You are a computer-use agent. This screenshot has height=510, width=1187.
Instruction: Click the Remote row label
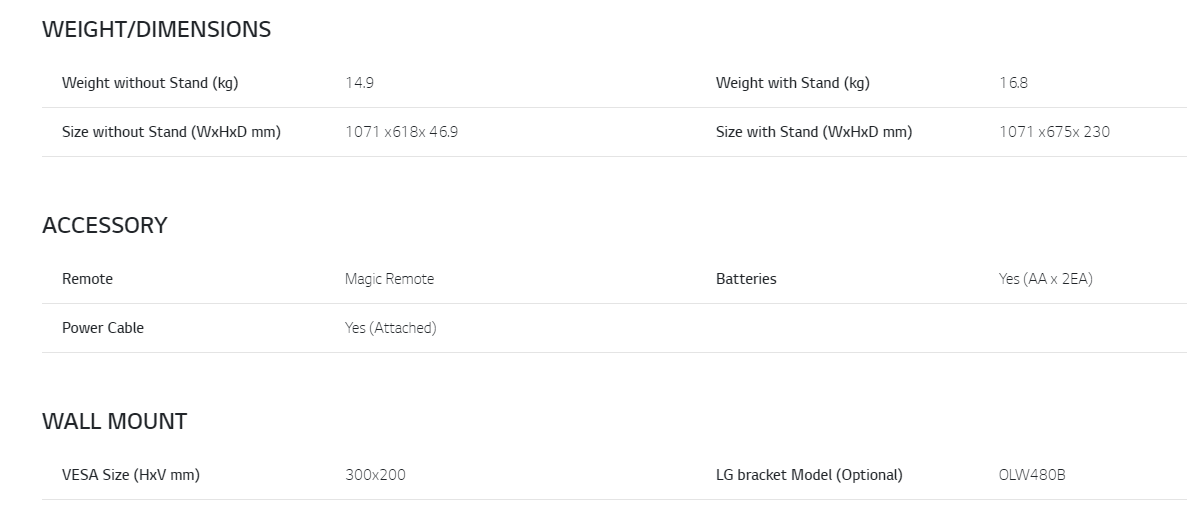click(x=87, y=279)
